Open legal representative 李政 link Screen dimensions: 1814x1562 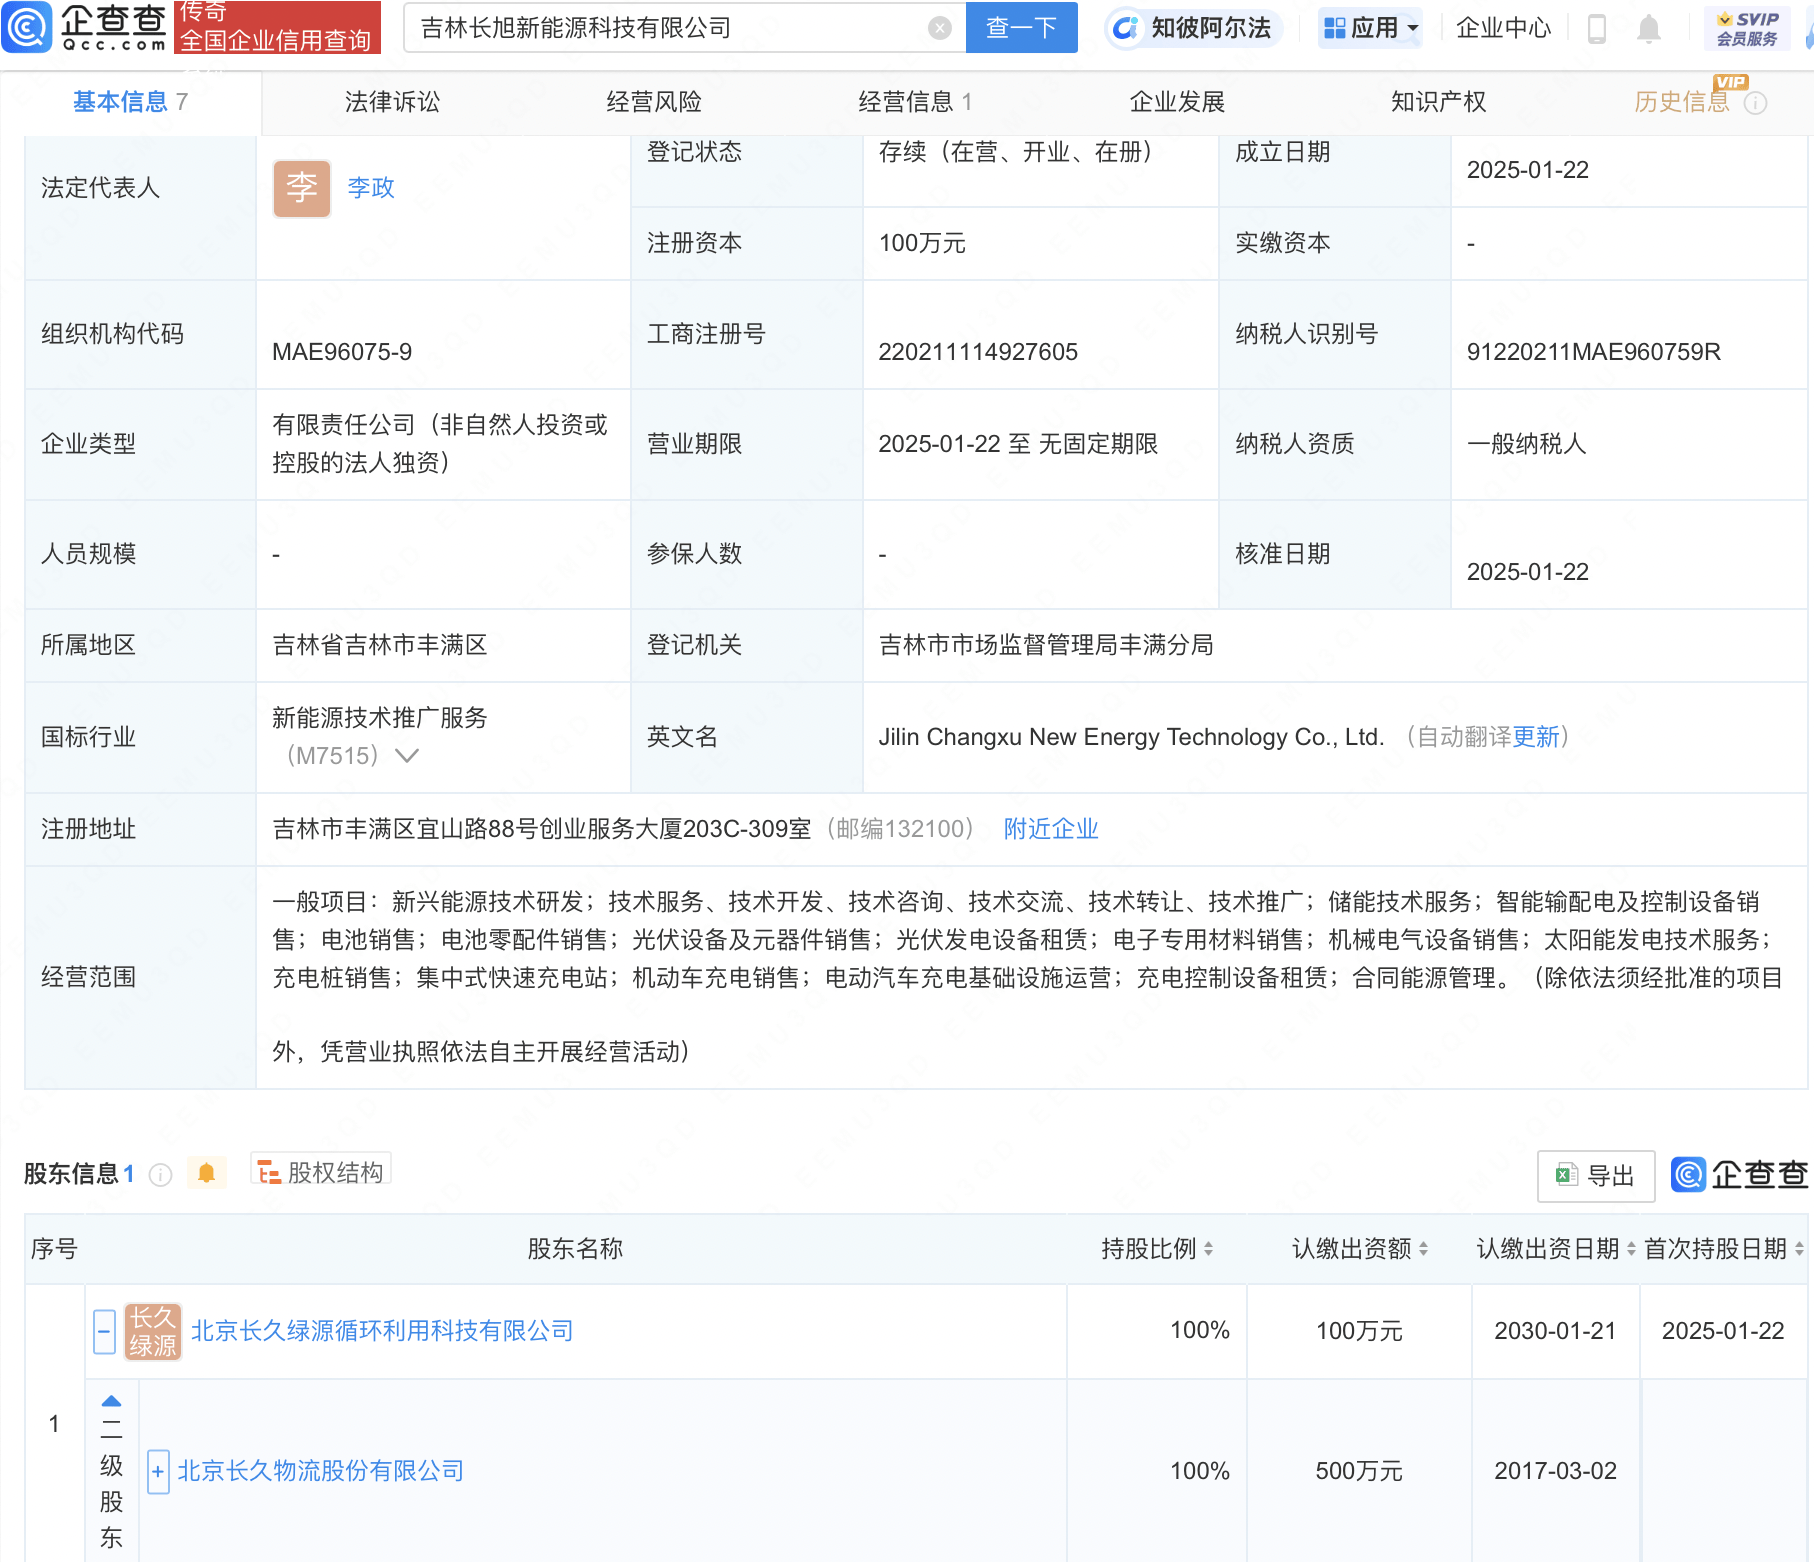(371, 188)
